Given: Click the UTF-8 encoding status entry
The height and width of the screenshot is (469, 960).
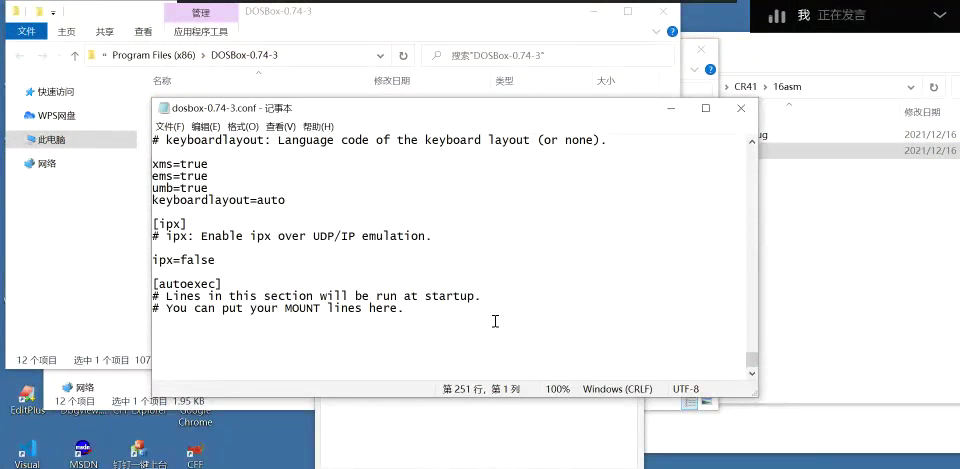Looking at the screenshot, I should tap(686, 389).
